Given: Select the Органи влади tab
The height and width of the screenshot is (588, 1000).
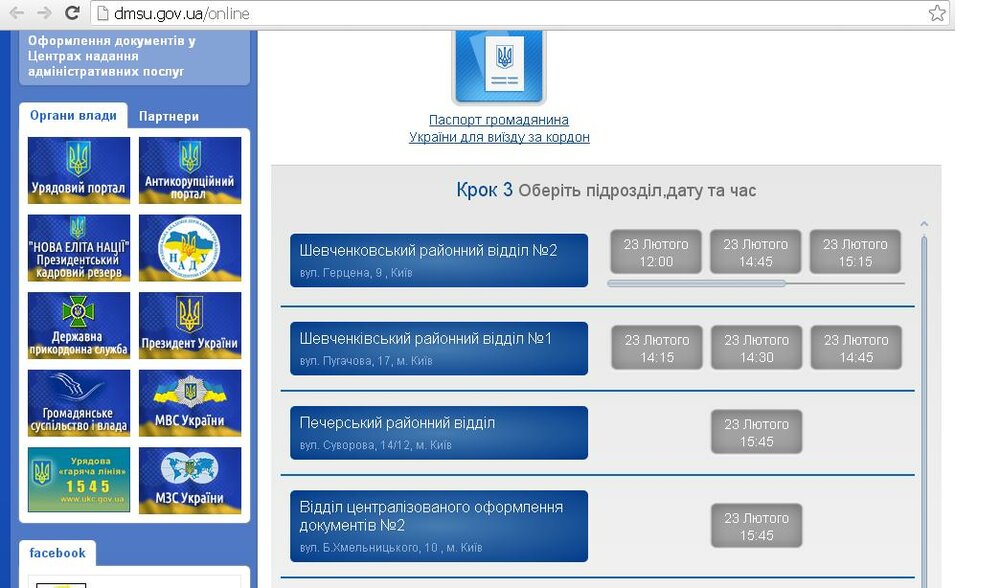Looking at the screenshot, I should click(73, 115).
